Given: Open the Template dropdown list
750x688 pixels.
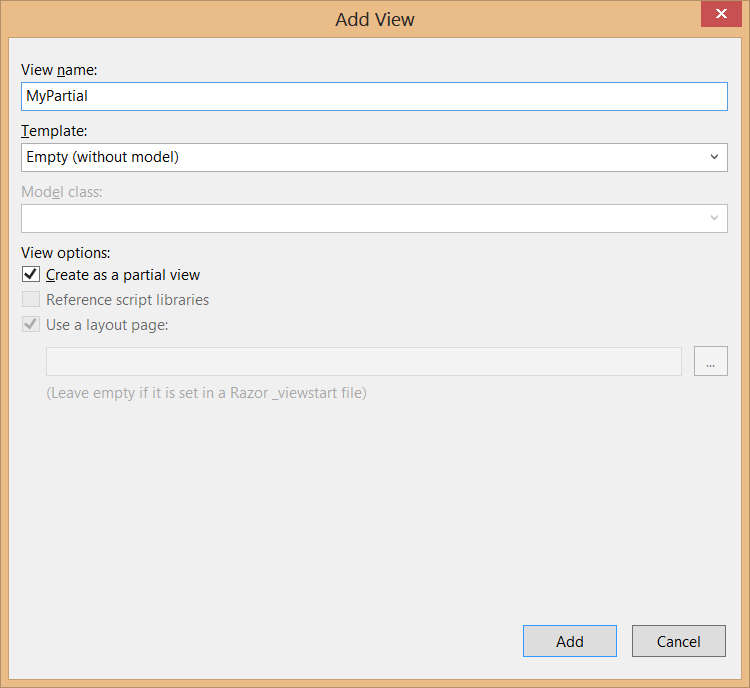Looking at the screenshot, I should (374, 157).
